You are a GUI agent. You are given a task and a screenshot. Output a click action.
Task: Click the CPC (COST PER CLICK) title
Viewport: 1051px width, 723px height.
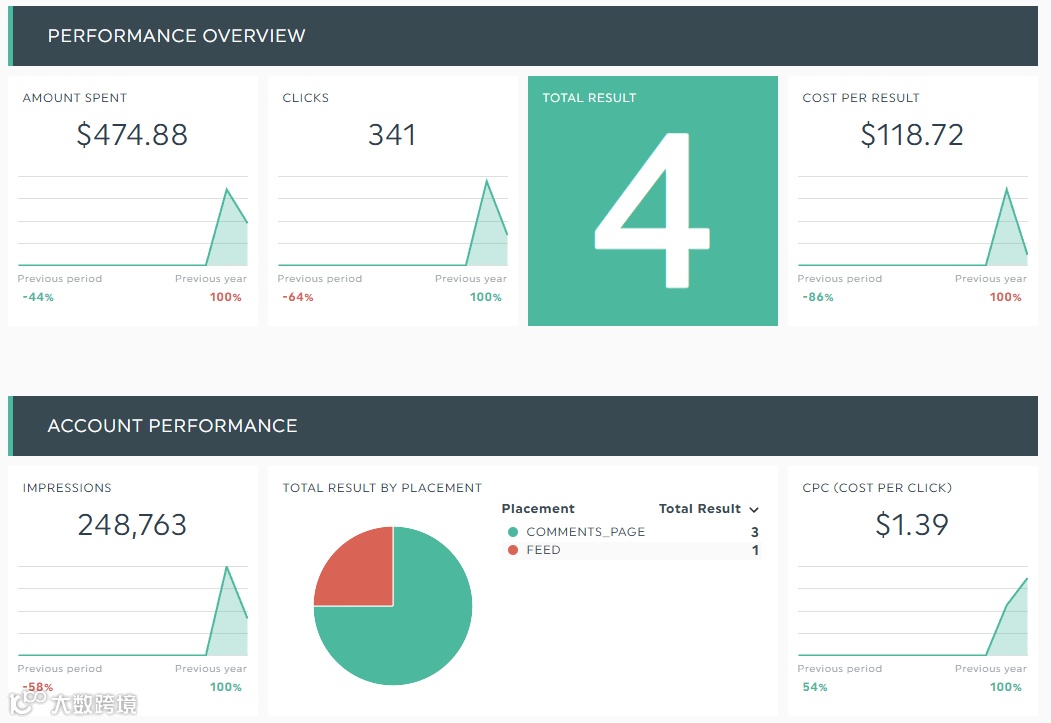point(877,488)
